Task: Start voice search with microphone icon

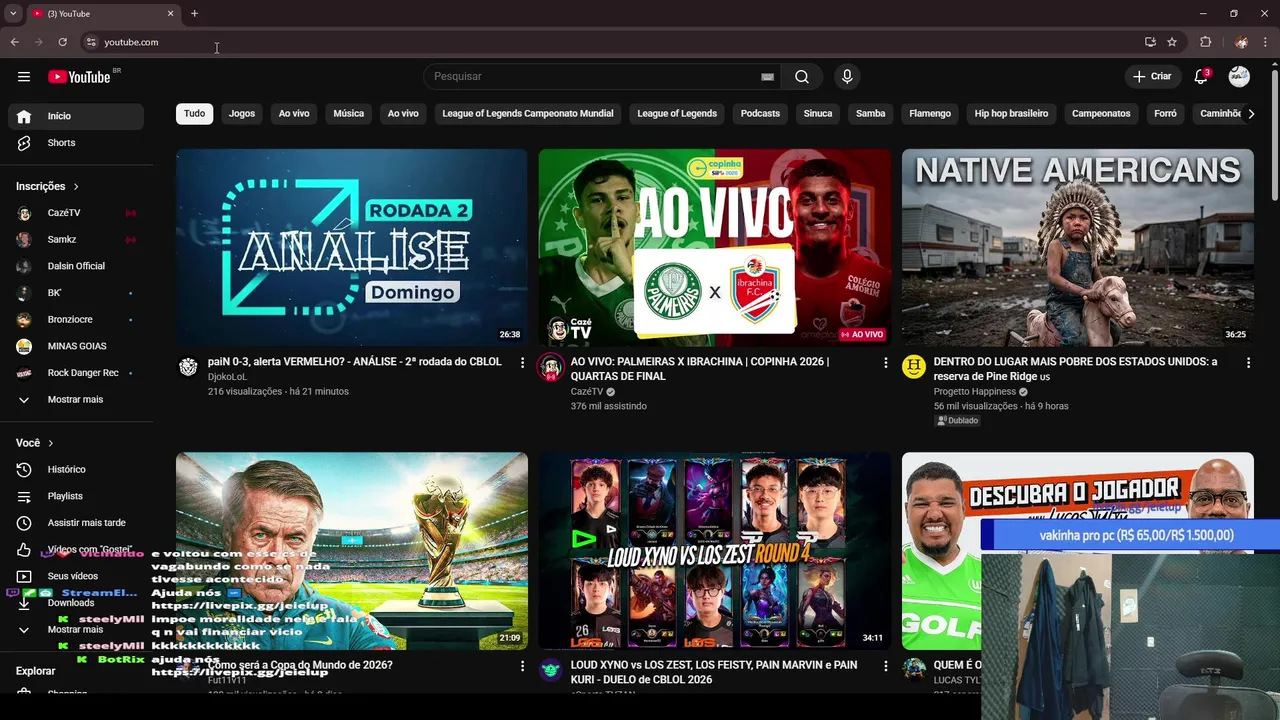Action: pyautogui.click(x=847, y=77)
